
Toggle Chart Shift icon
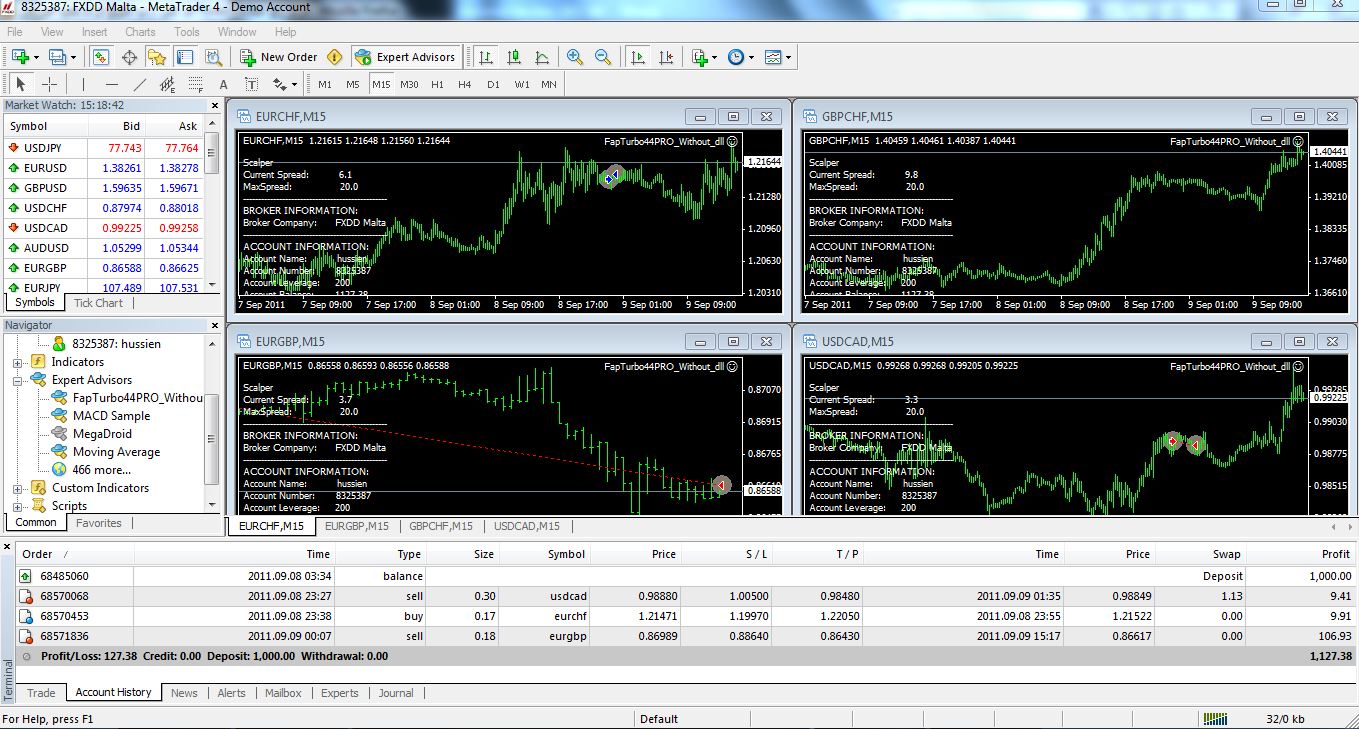click(x=666, y=57)
